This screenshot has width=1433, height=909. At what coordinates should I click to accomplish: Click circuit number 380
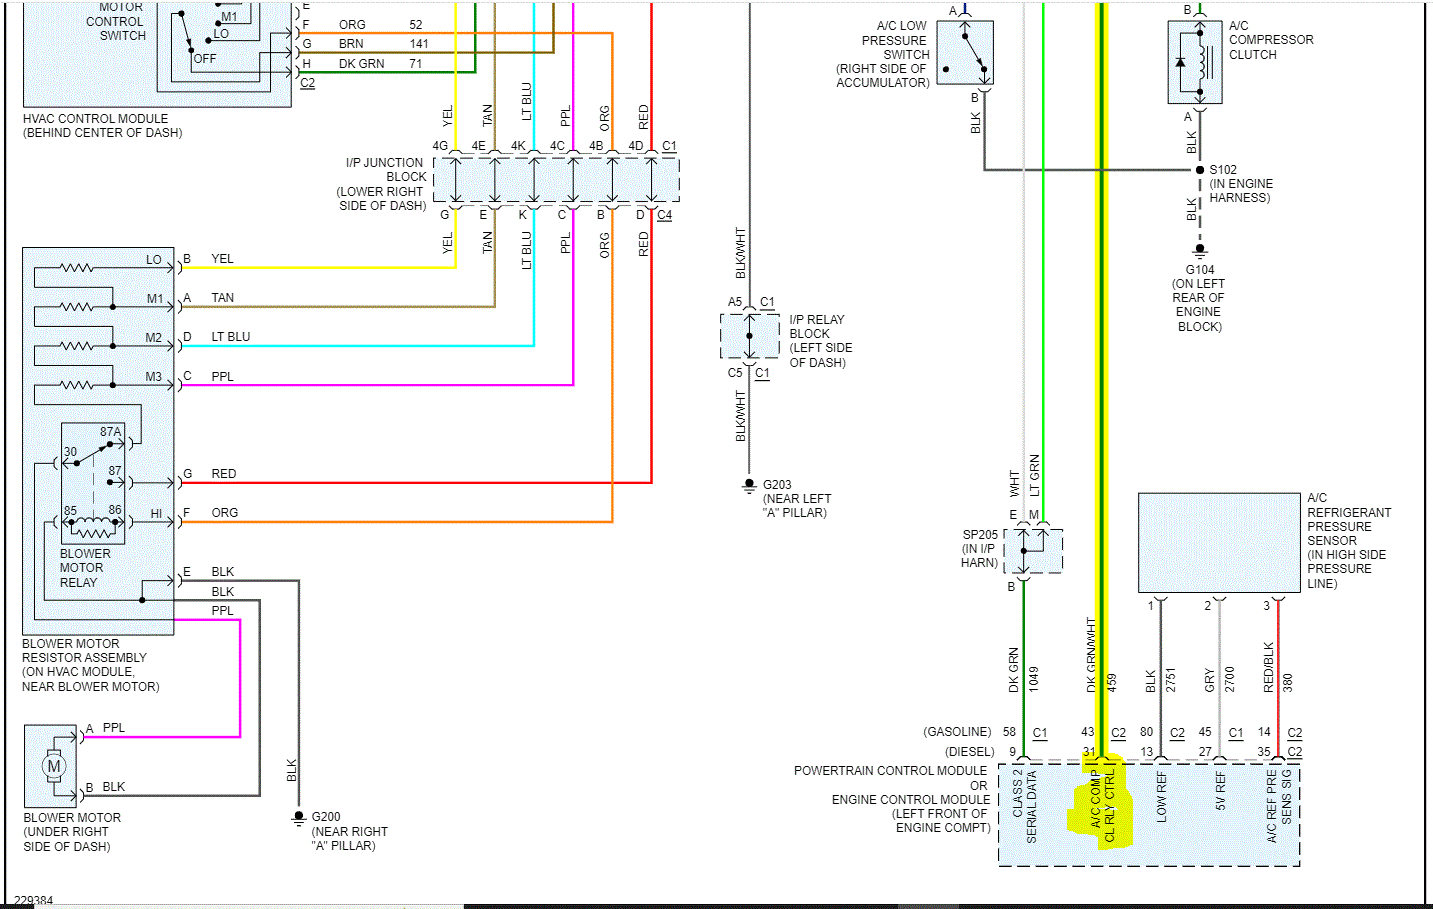1288,683
